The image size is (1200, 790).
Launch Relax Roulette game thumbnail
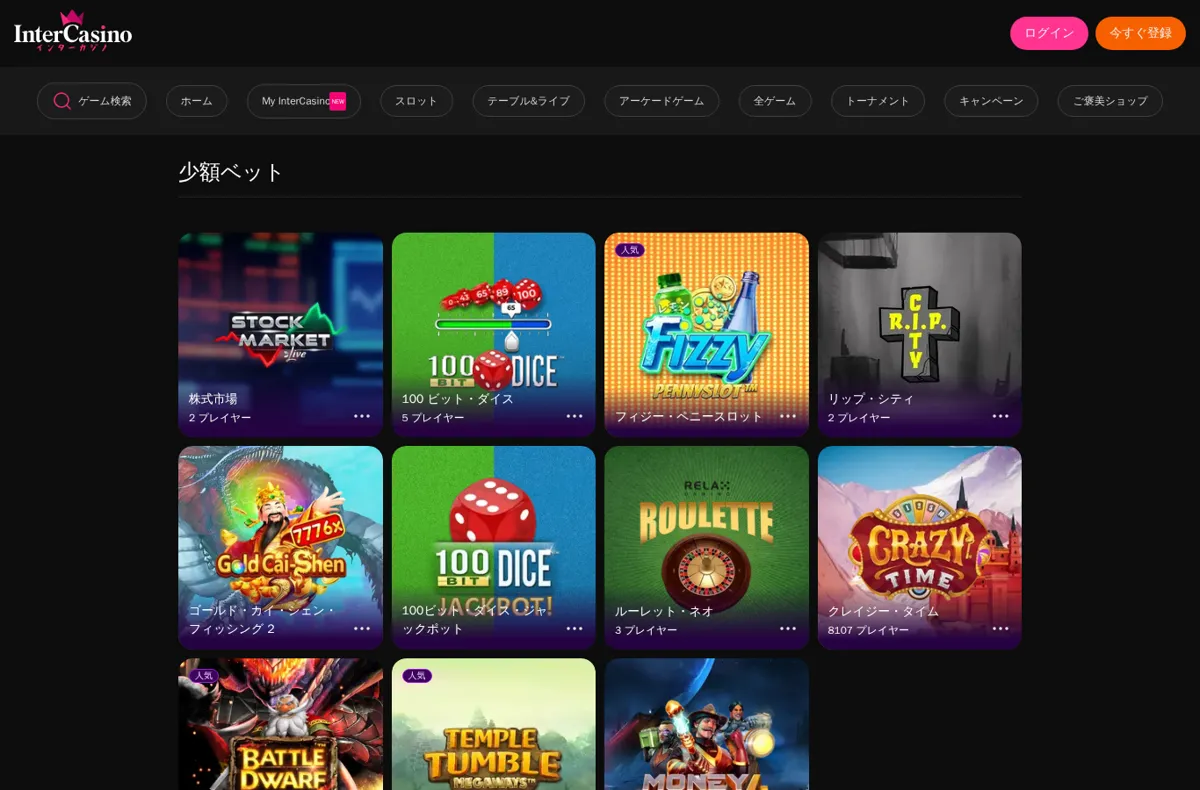706,547
